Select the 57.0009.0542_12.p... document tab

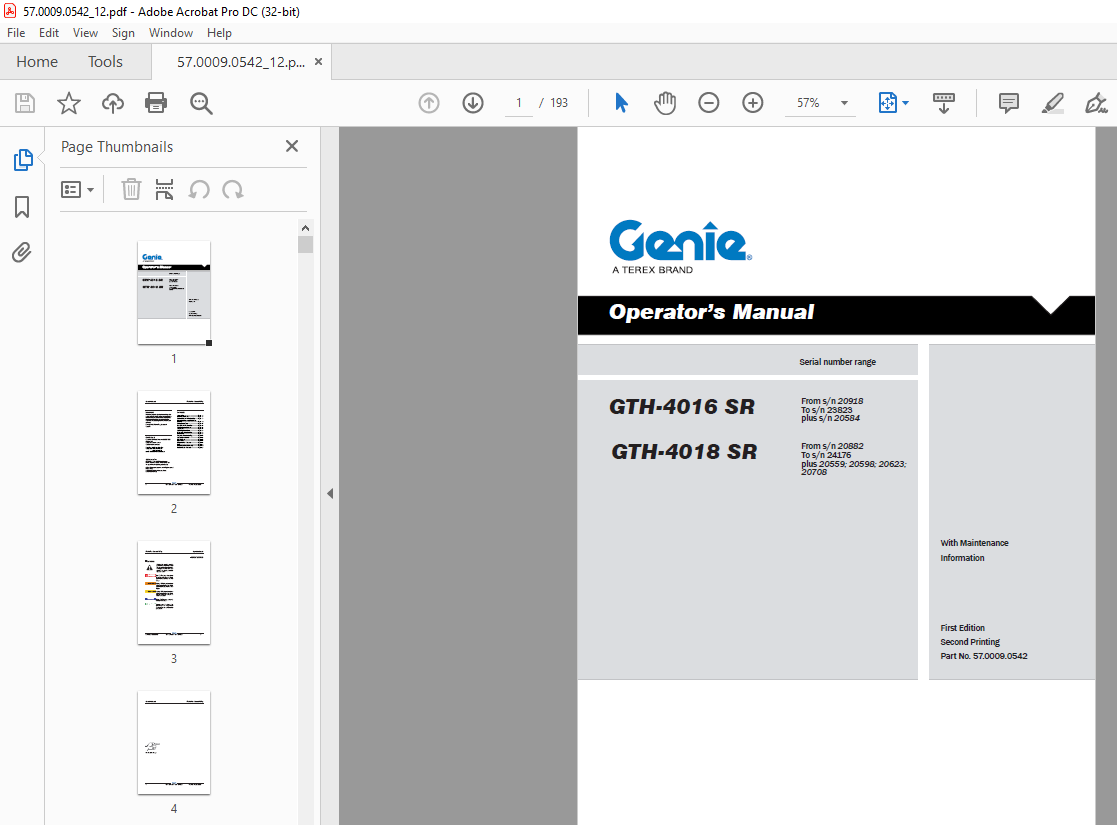(241, 62)
